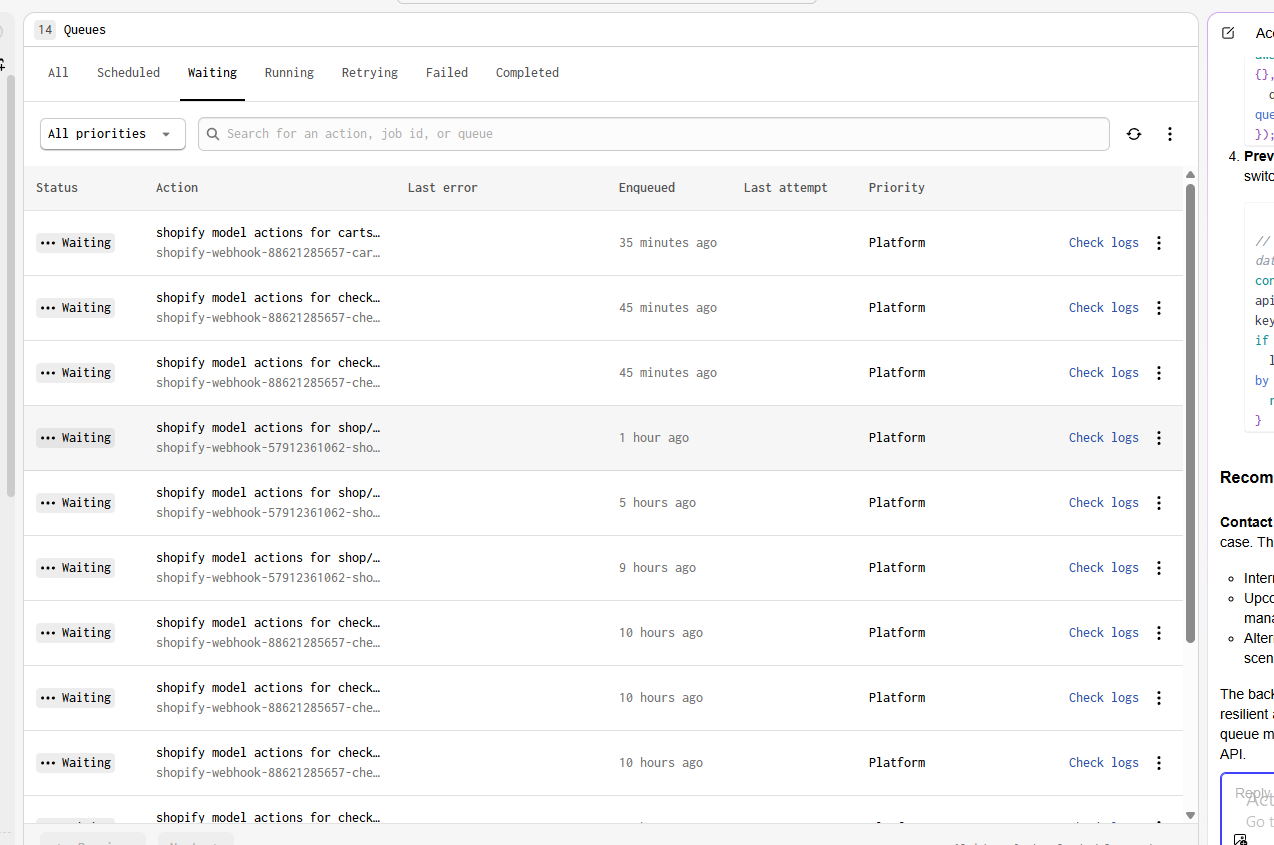Select the Scheduled tab
Image resolution: width=1274 pixels, height=845 pixels.
[x=128, y=73]
